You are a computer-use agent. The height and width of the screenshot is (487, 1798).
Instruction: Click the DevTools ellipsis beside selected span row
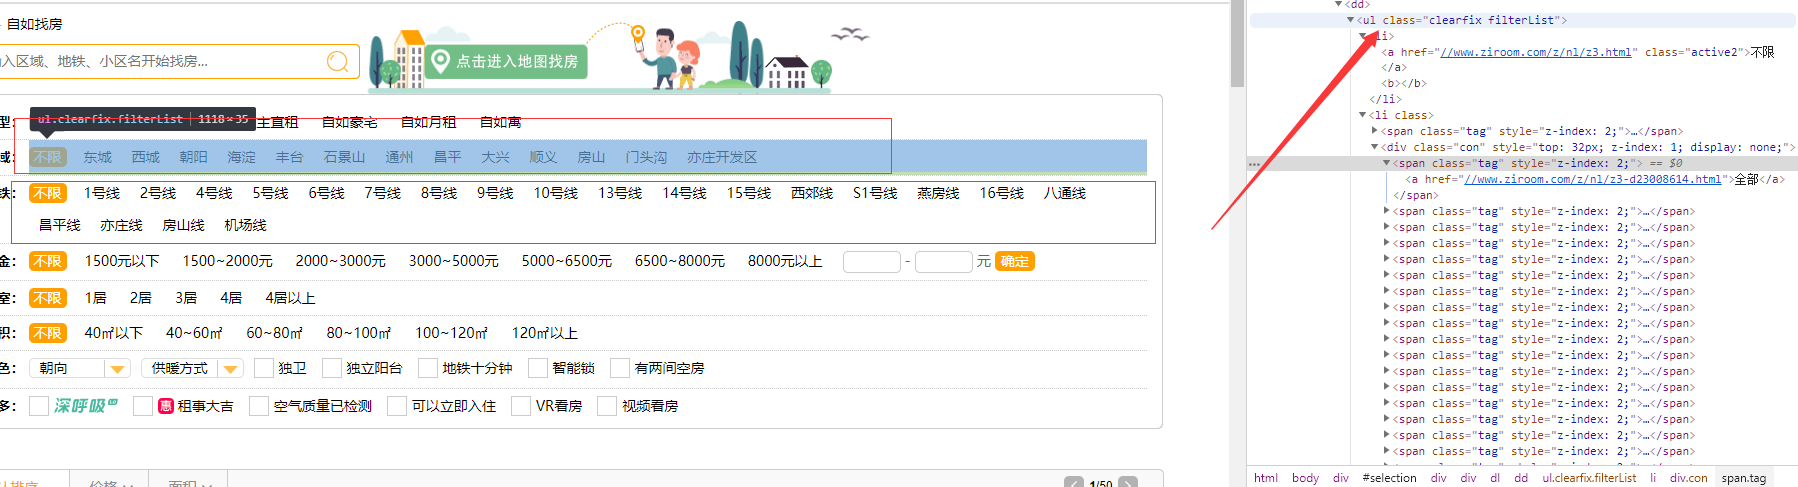1254,164
